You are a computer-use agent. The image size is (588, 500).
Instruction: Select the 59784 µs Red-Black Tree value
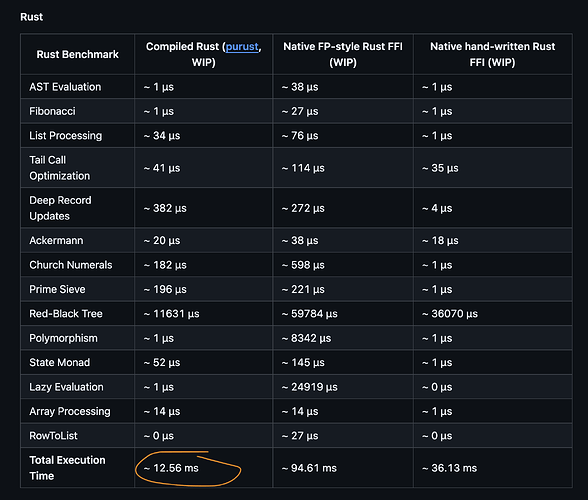tap(309, 314)
